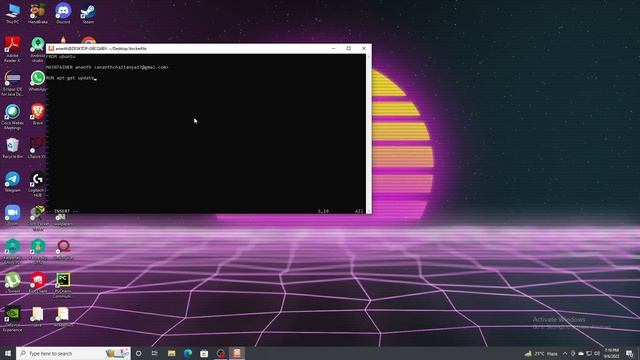
Task: Open Android Studio desktop shortcut
Action: pos(38,49)
